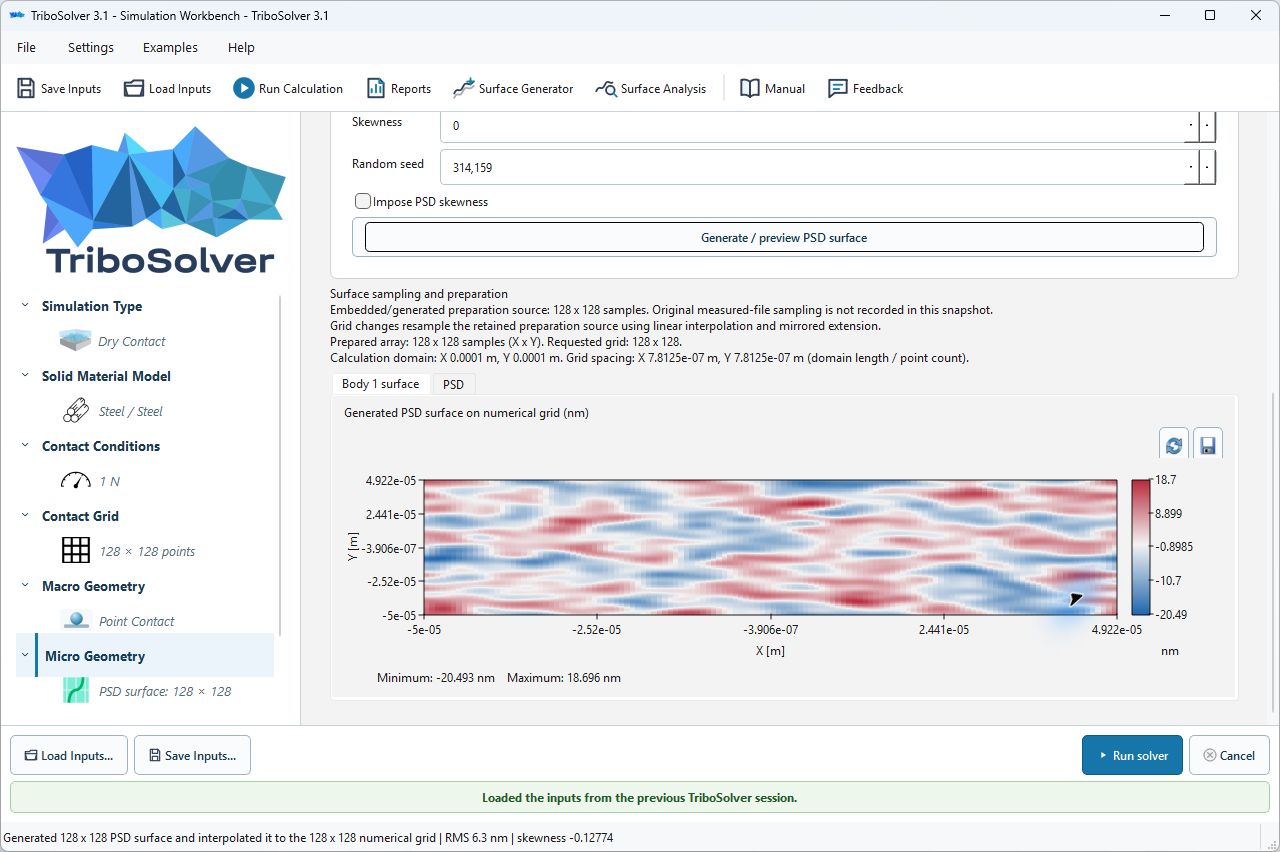The height and width of the screenshot is (852, 1280).
Task: Click the PSD surface 128 × 128 icon
Action: coord(76,691)
